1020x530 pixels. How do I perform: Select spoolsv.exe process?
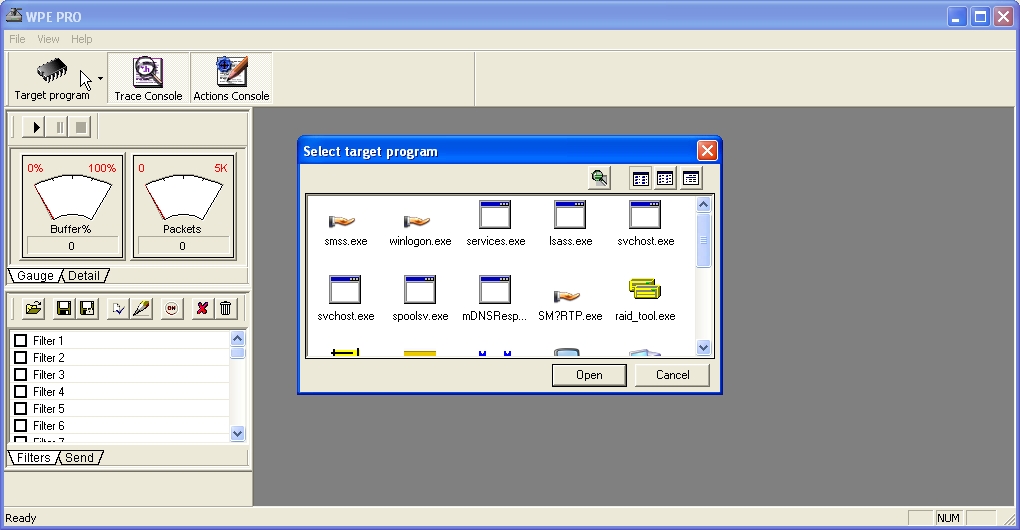click(x=420, y=298)
